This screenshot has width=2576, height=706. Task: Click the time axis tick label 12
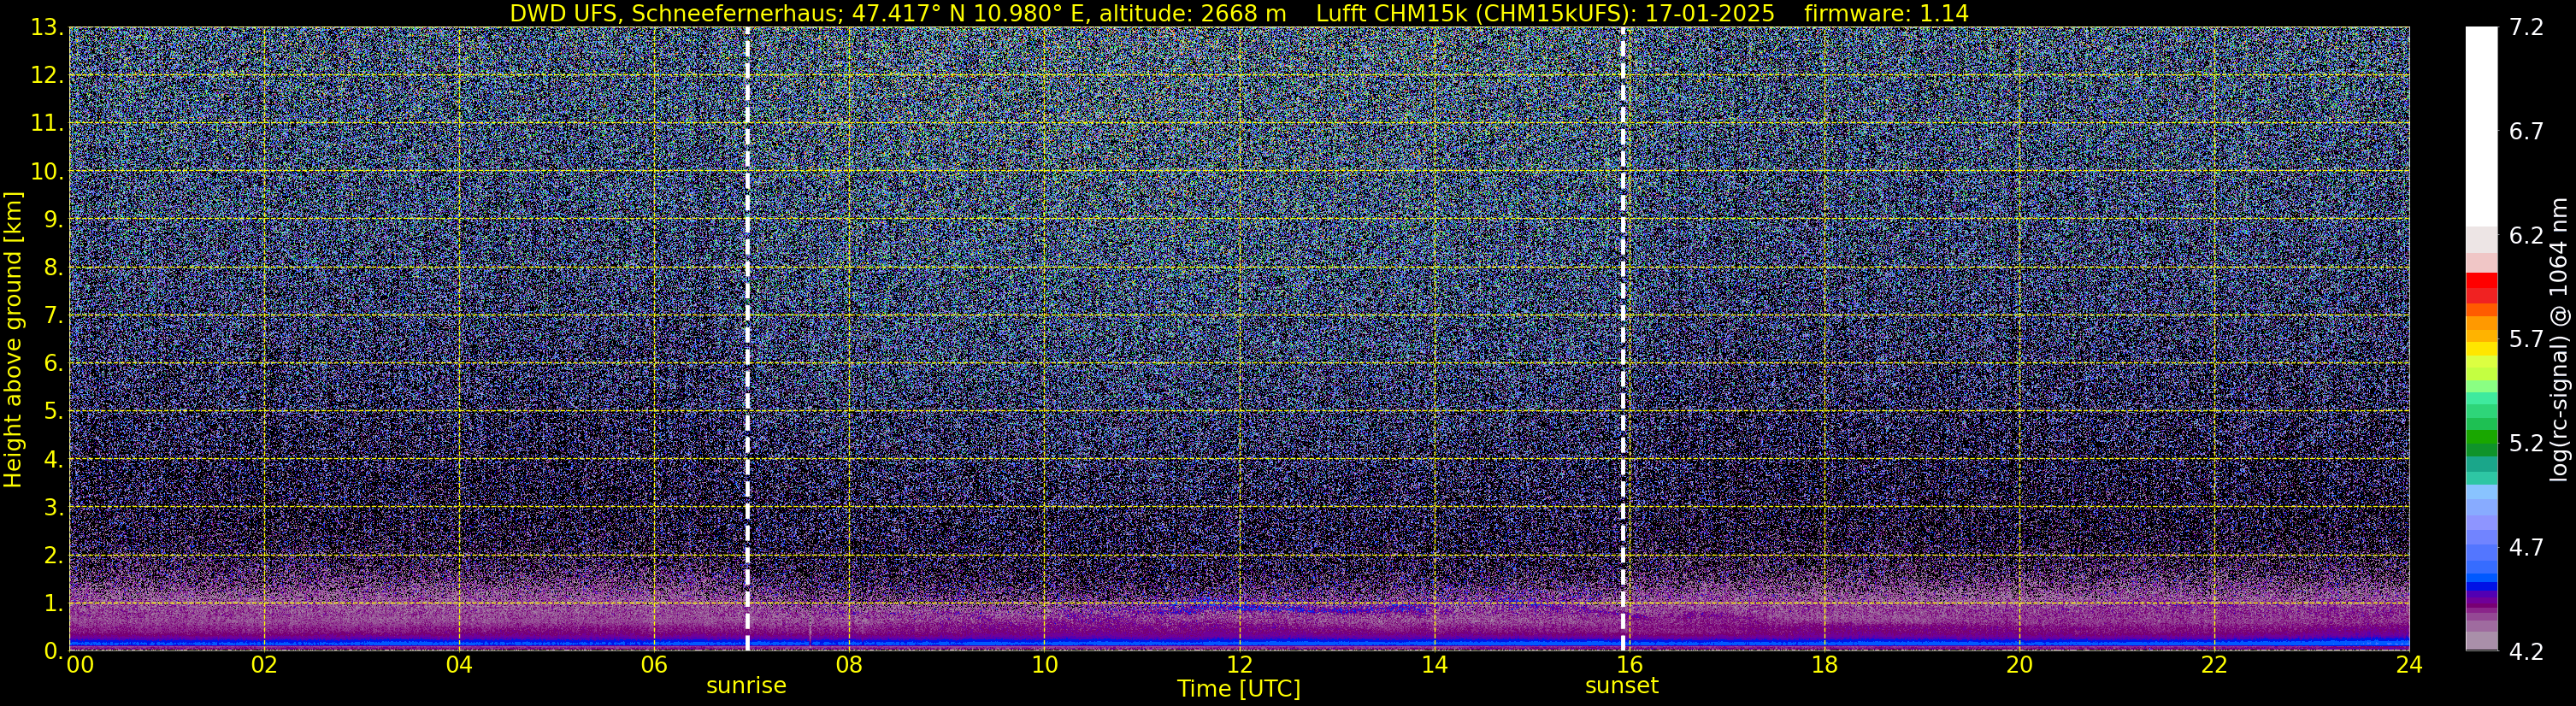tap(1239, 665)
